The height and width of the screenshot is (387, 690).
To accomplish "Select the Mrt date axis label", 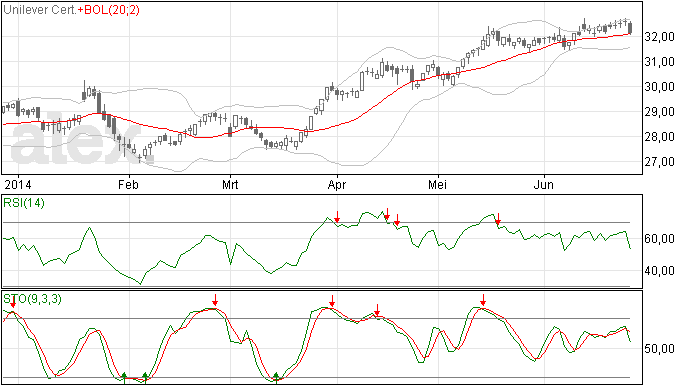I will pyautogui.click(x=230, y=184).
